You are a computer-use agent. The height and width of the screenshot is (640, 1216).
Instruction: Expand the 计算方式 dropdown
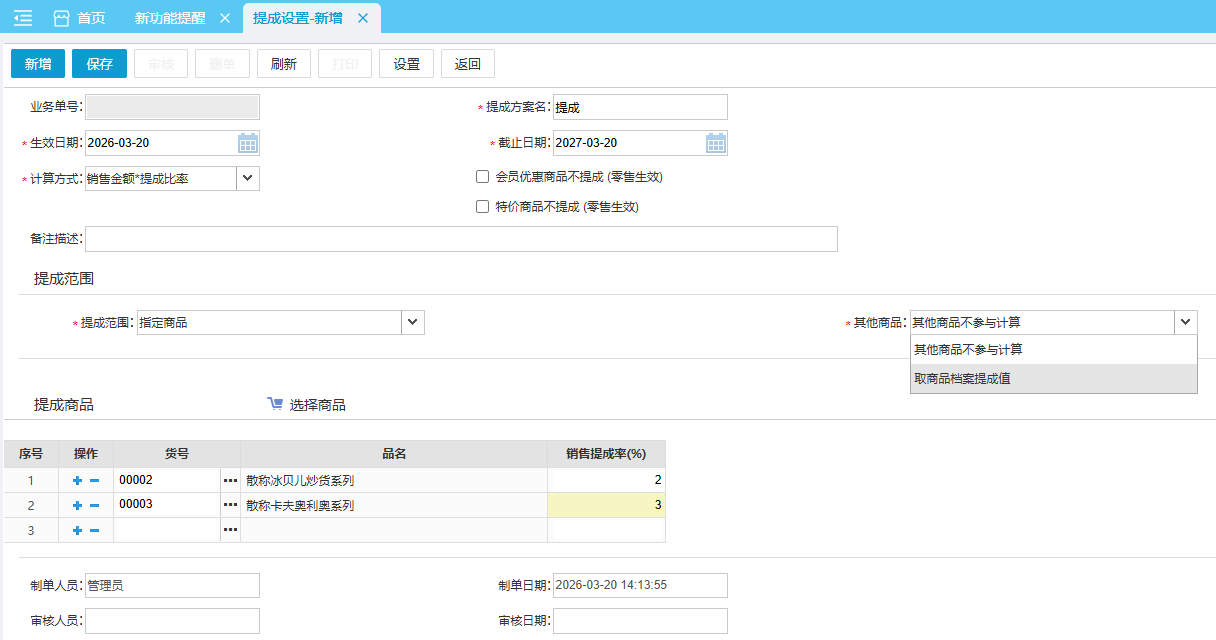point(248,178)
